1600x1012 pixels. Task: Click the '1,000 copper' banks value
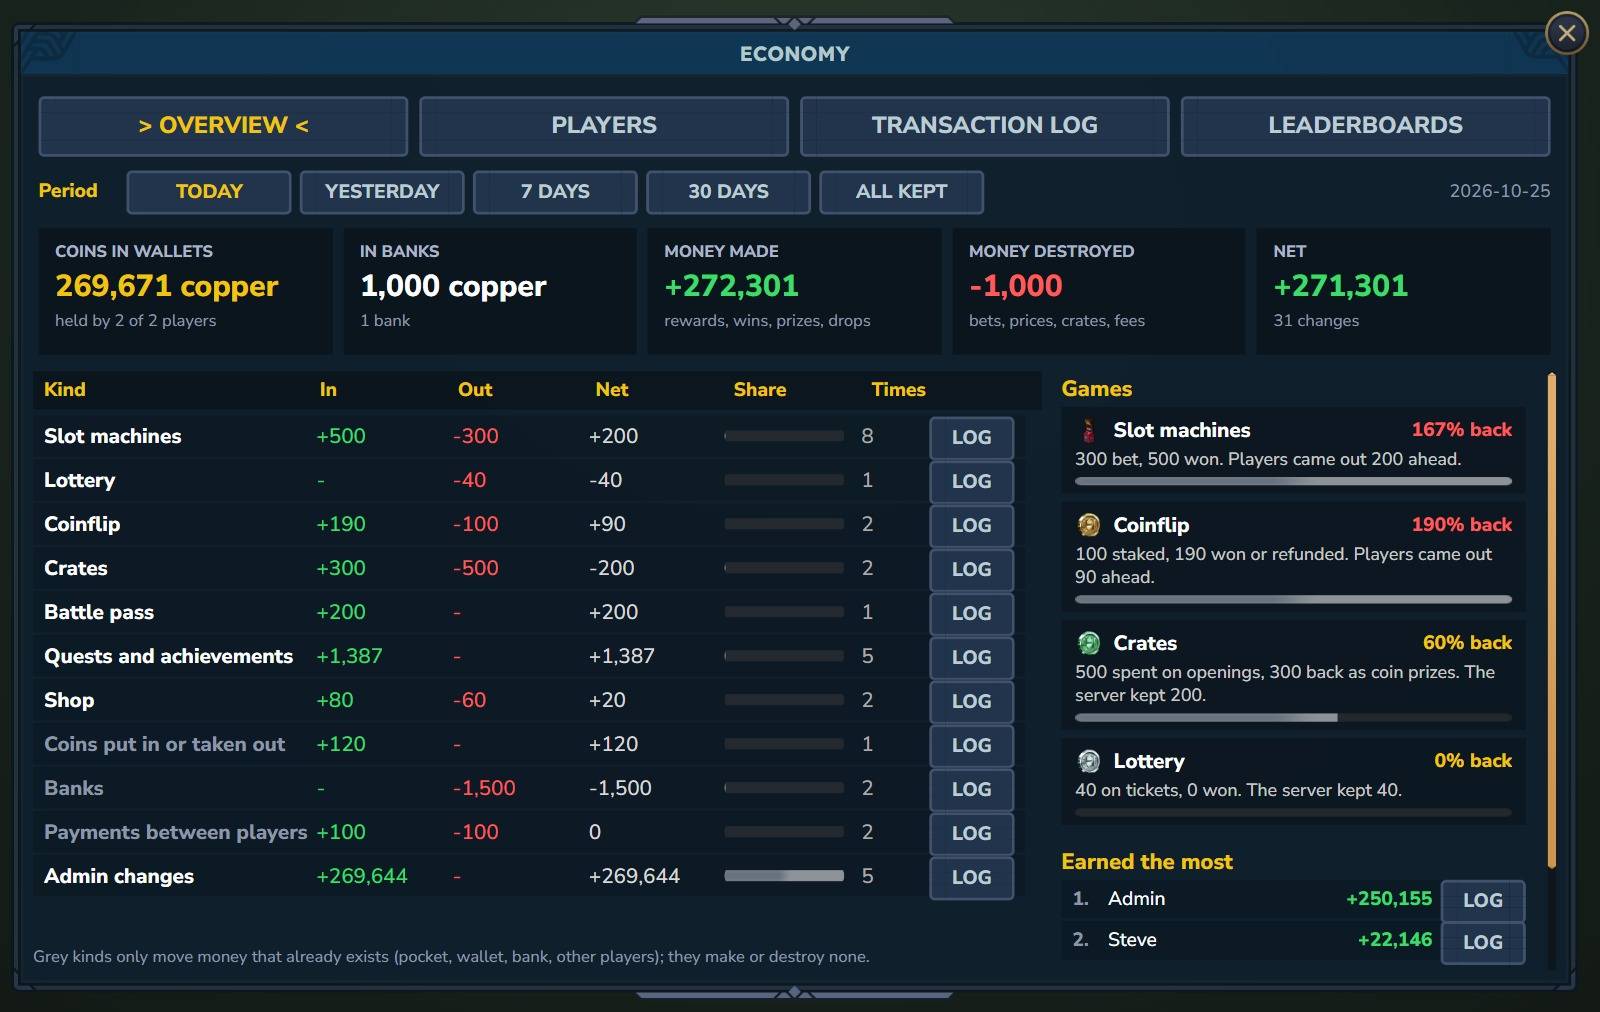coord(453,287)
